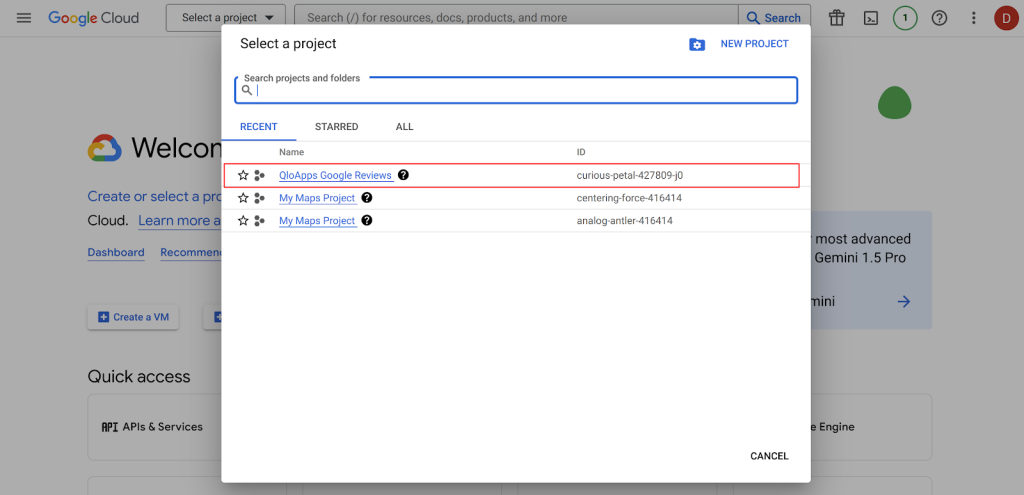Click the New Project button
The height and width of the screenshot is (495, 1024).
pyautogui.click(x=754, y=44)
